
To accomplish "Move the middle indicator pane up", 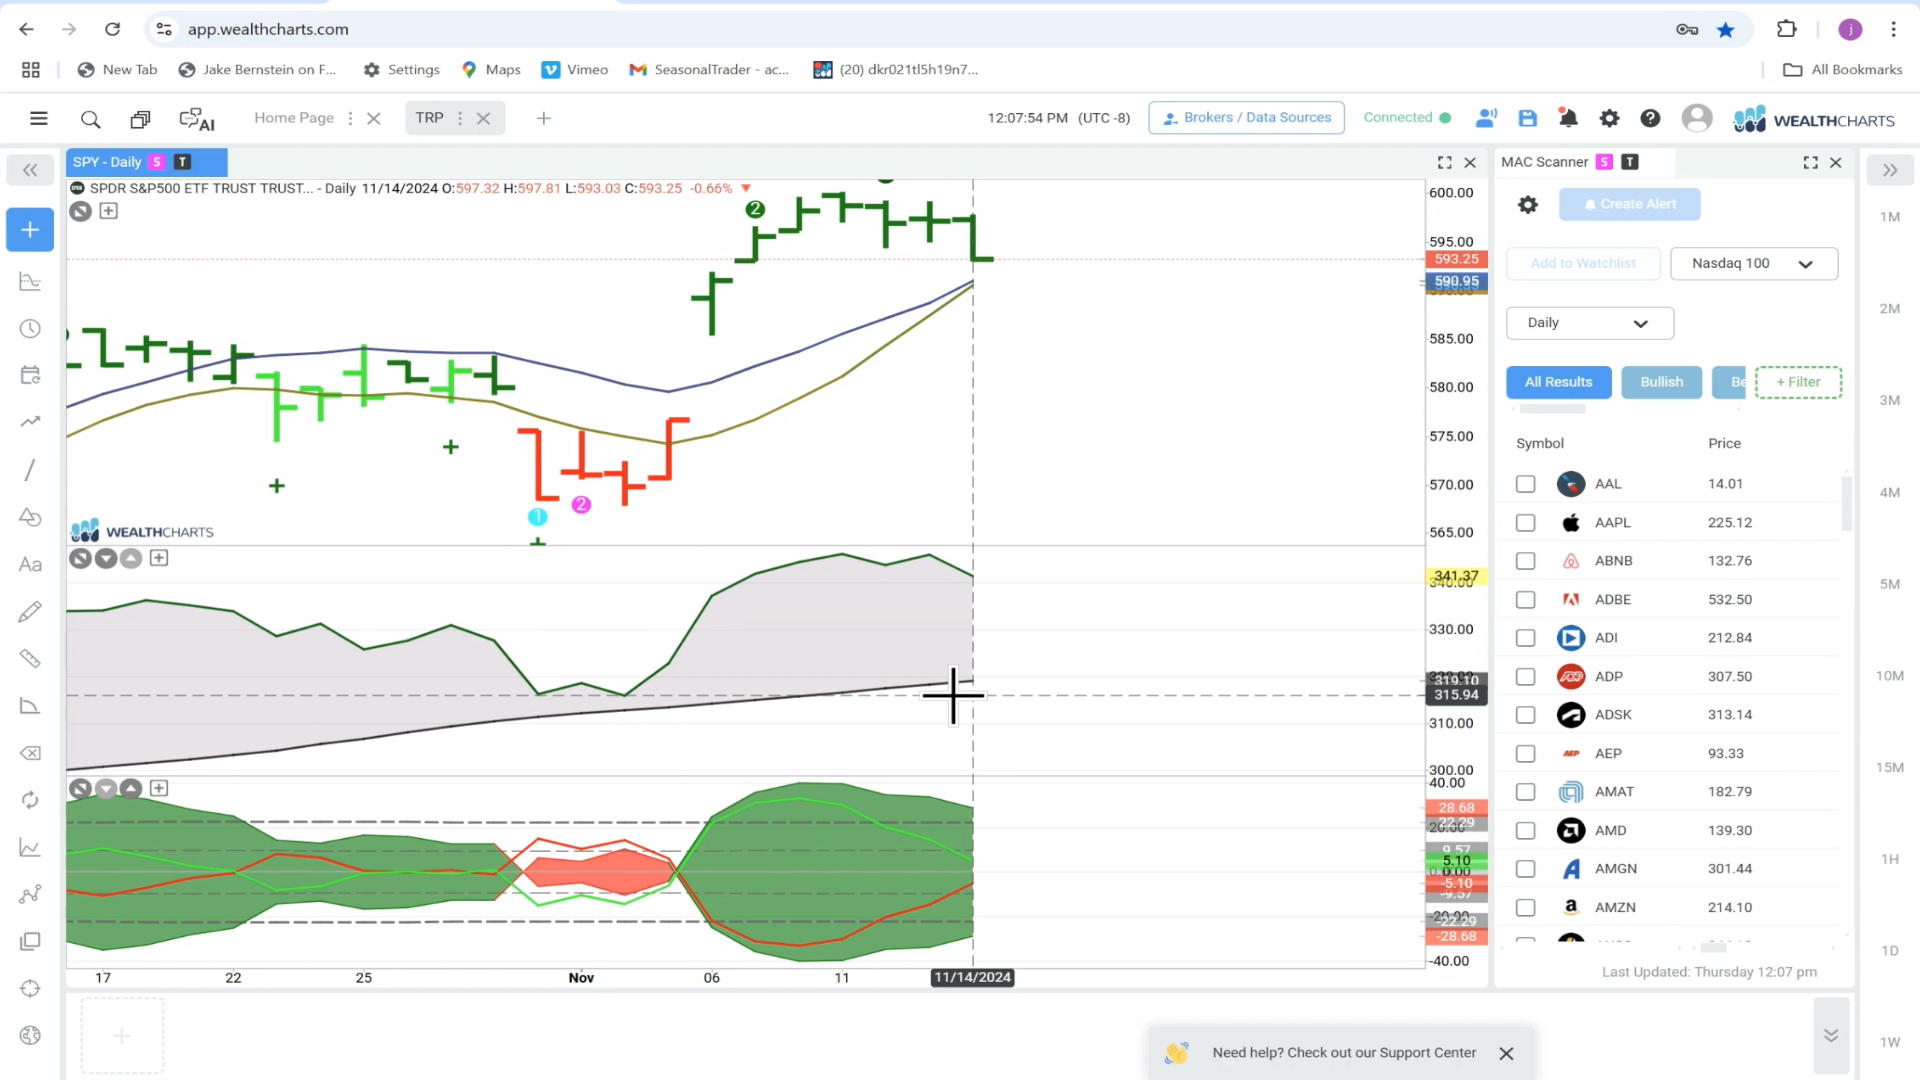I will 131,558.
